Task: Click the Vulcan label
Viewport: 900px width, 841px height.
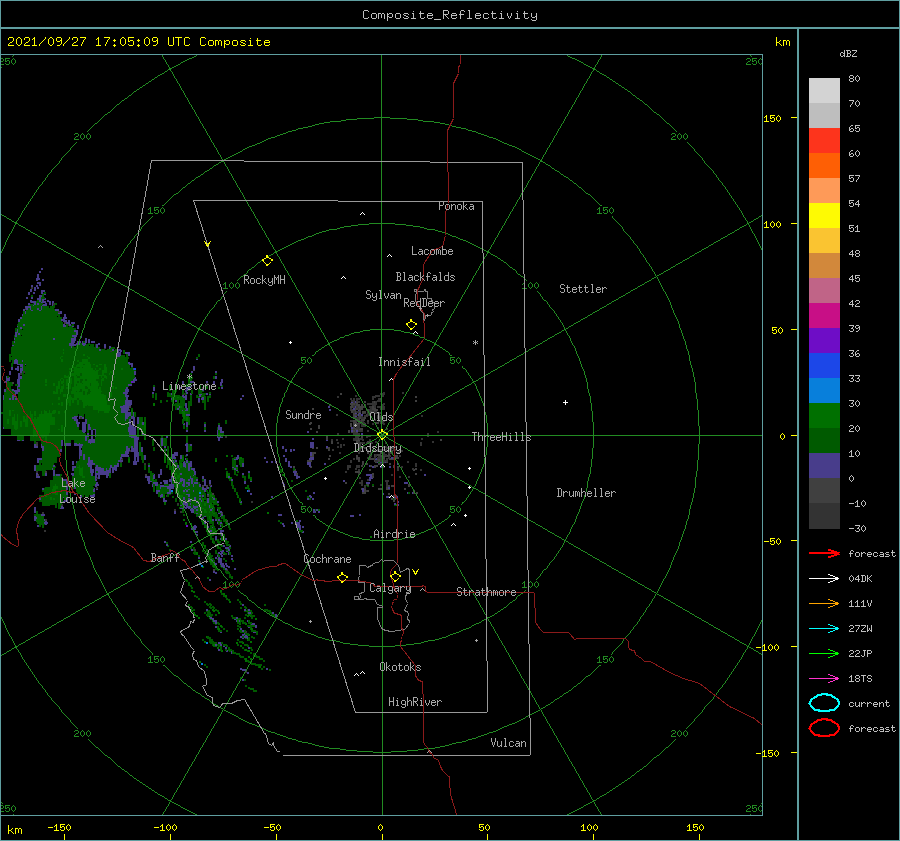Action: [x=508, y=743]
